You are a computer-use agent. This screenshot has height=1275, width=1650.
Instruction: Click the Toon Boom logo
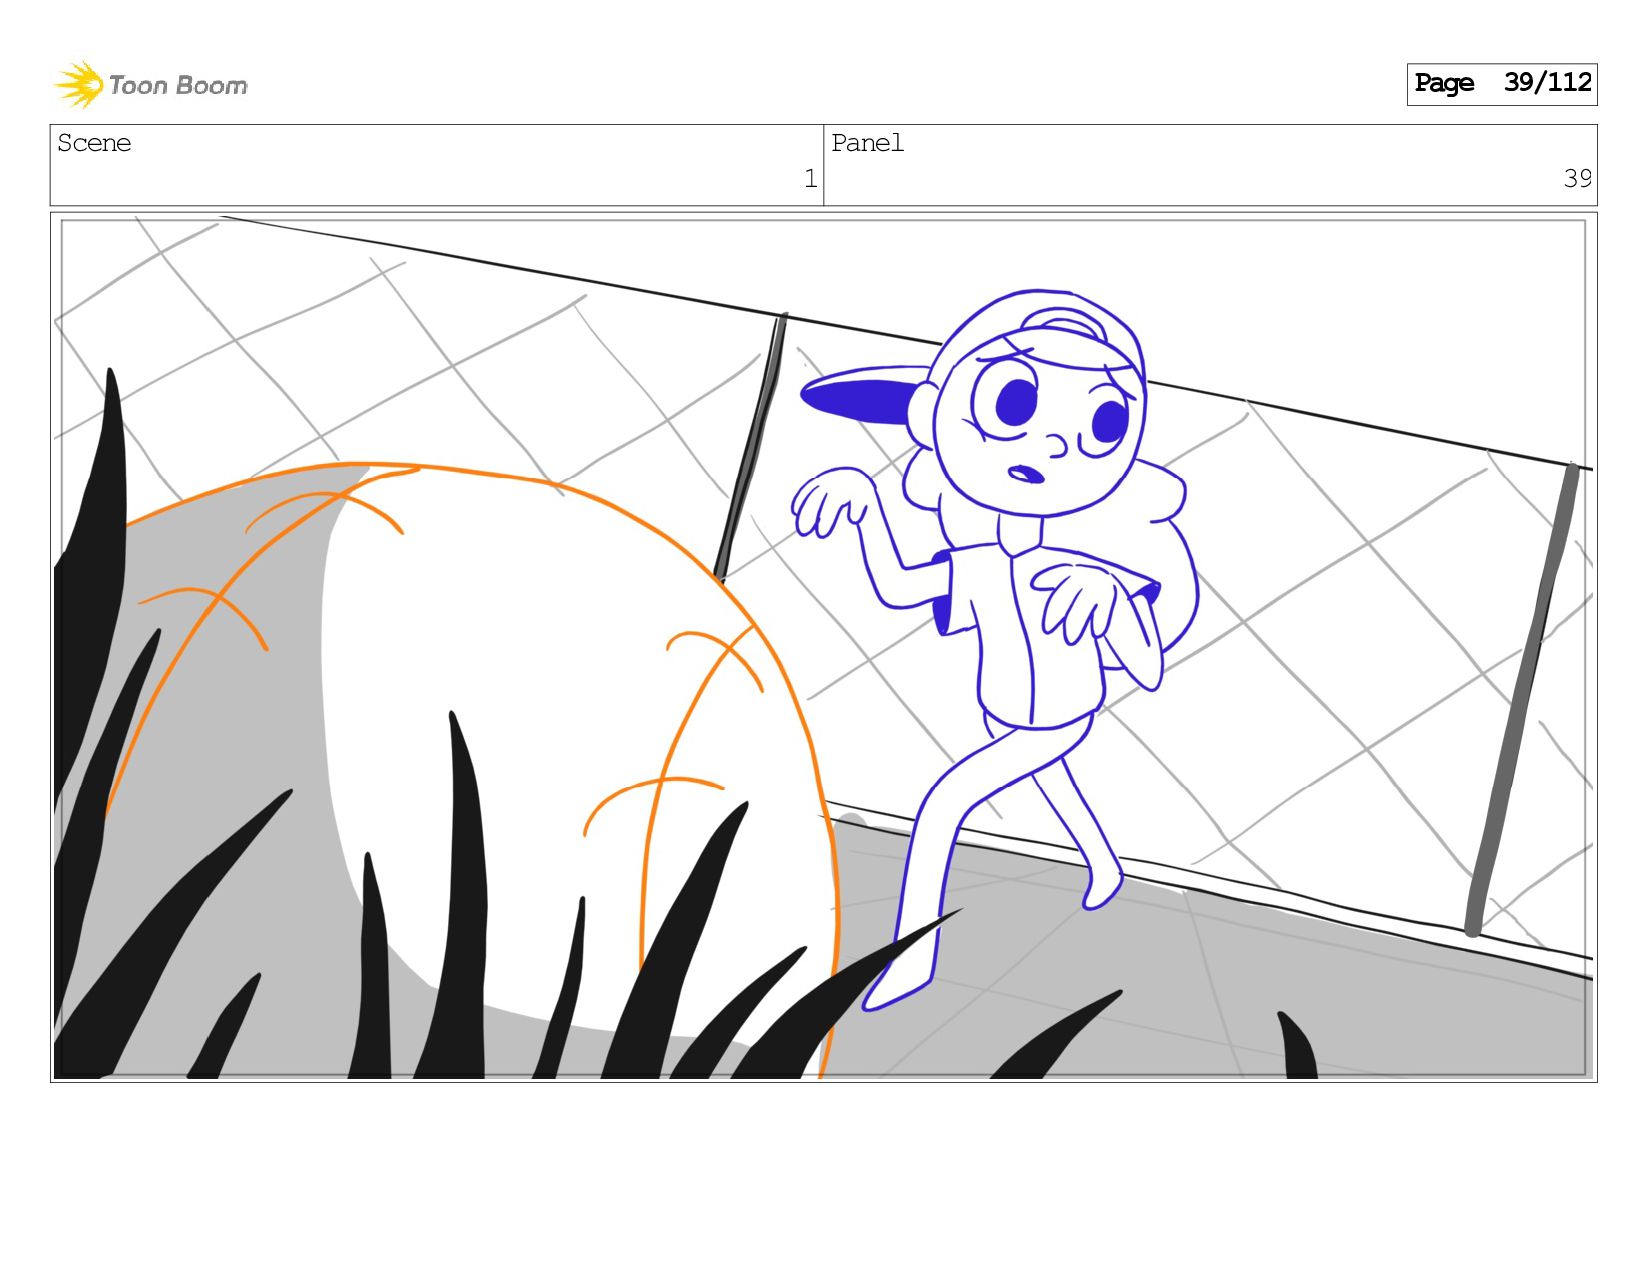[x=151, y=85]
